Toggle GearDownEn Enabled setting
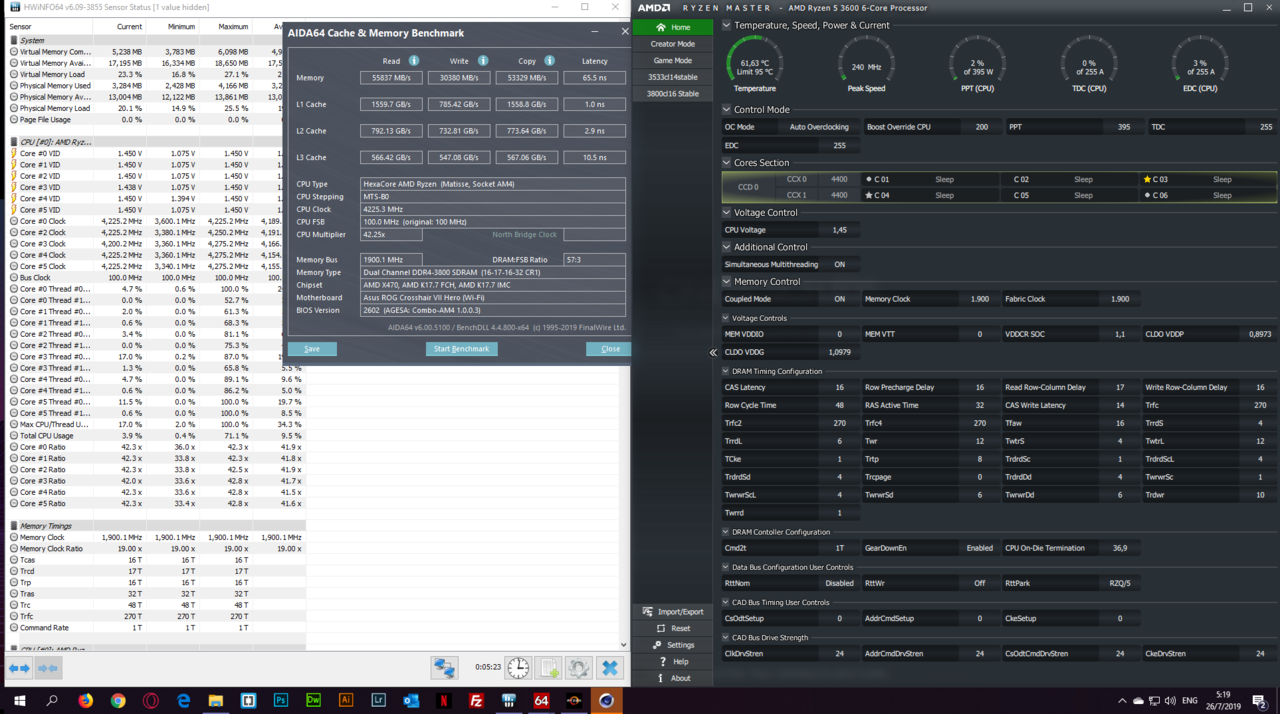 [979, 548]
